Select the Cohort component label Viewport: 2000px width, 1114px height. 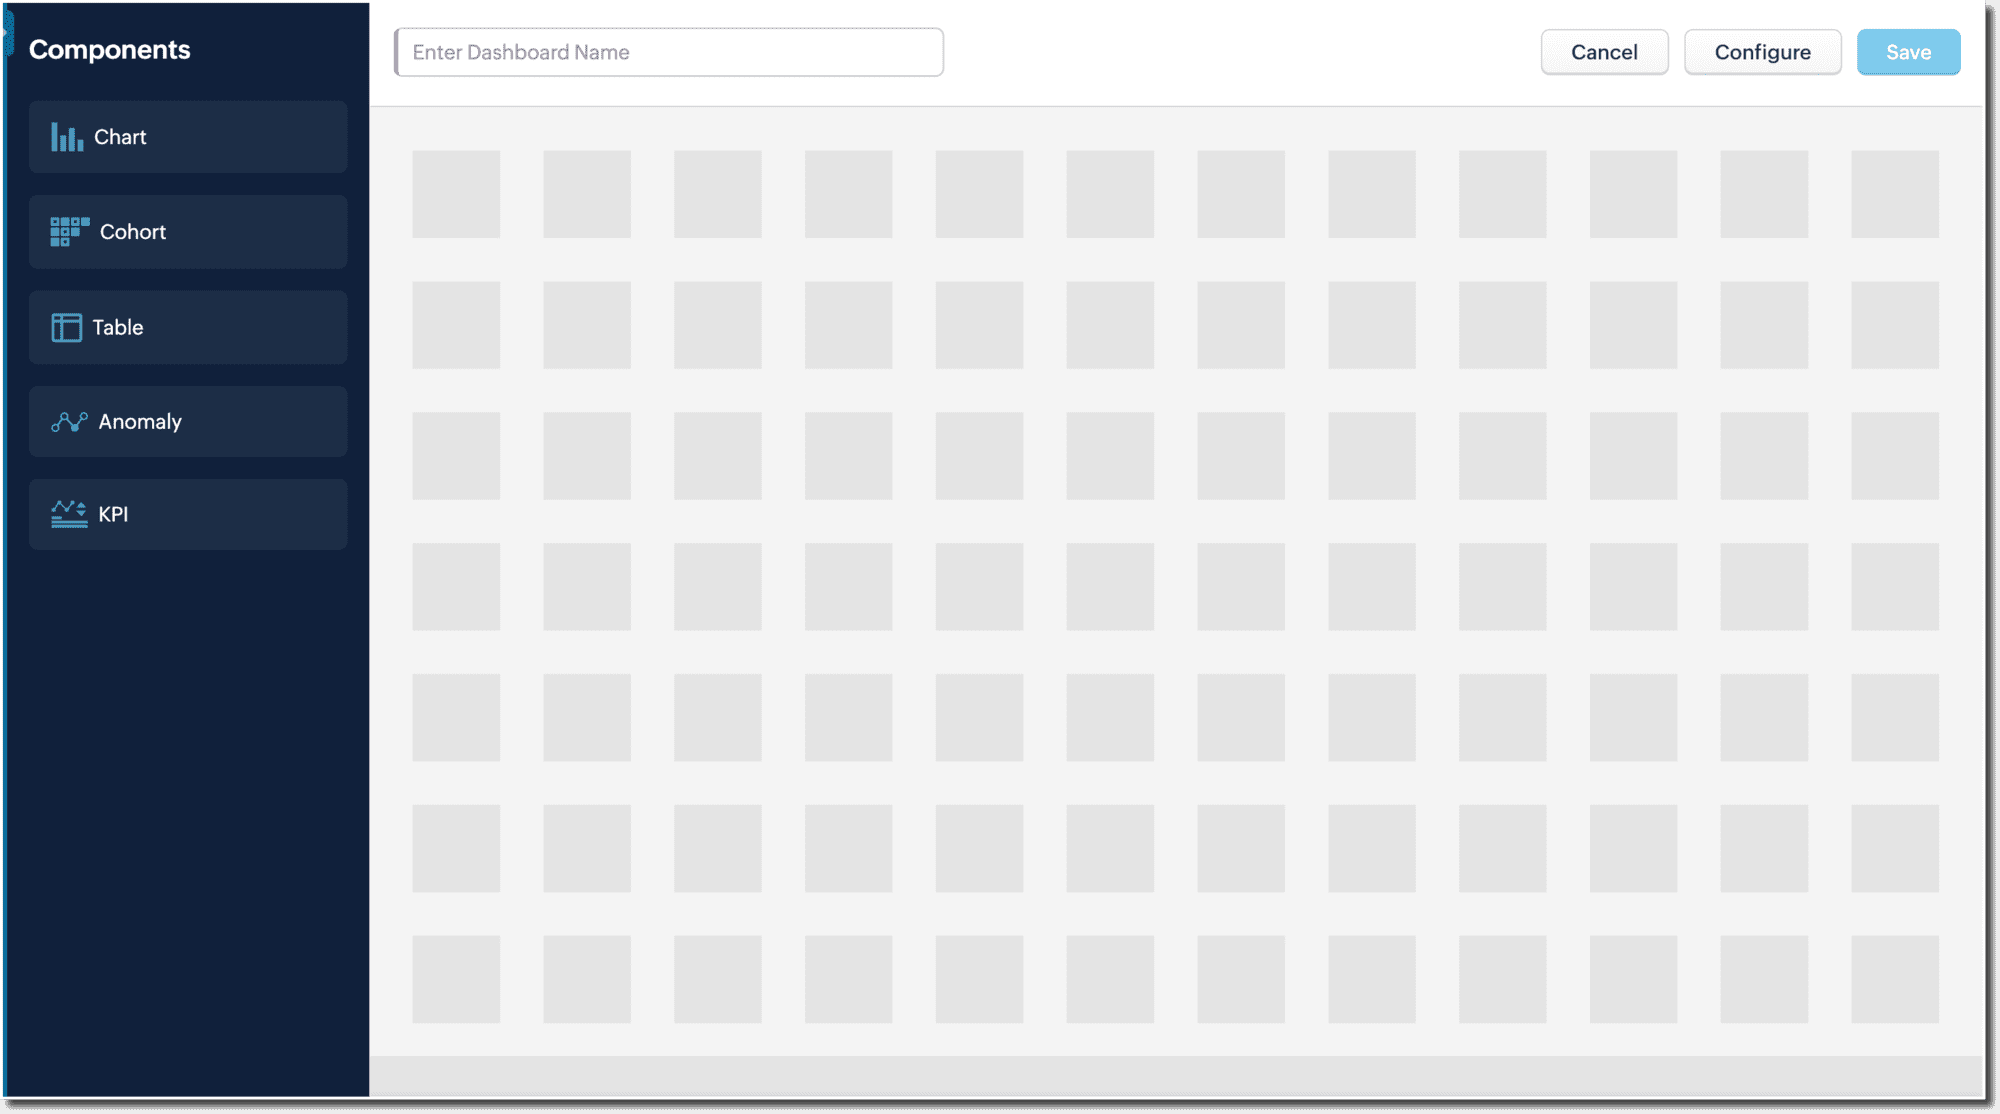[133, 232]
